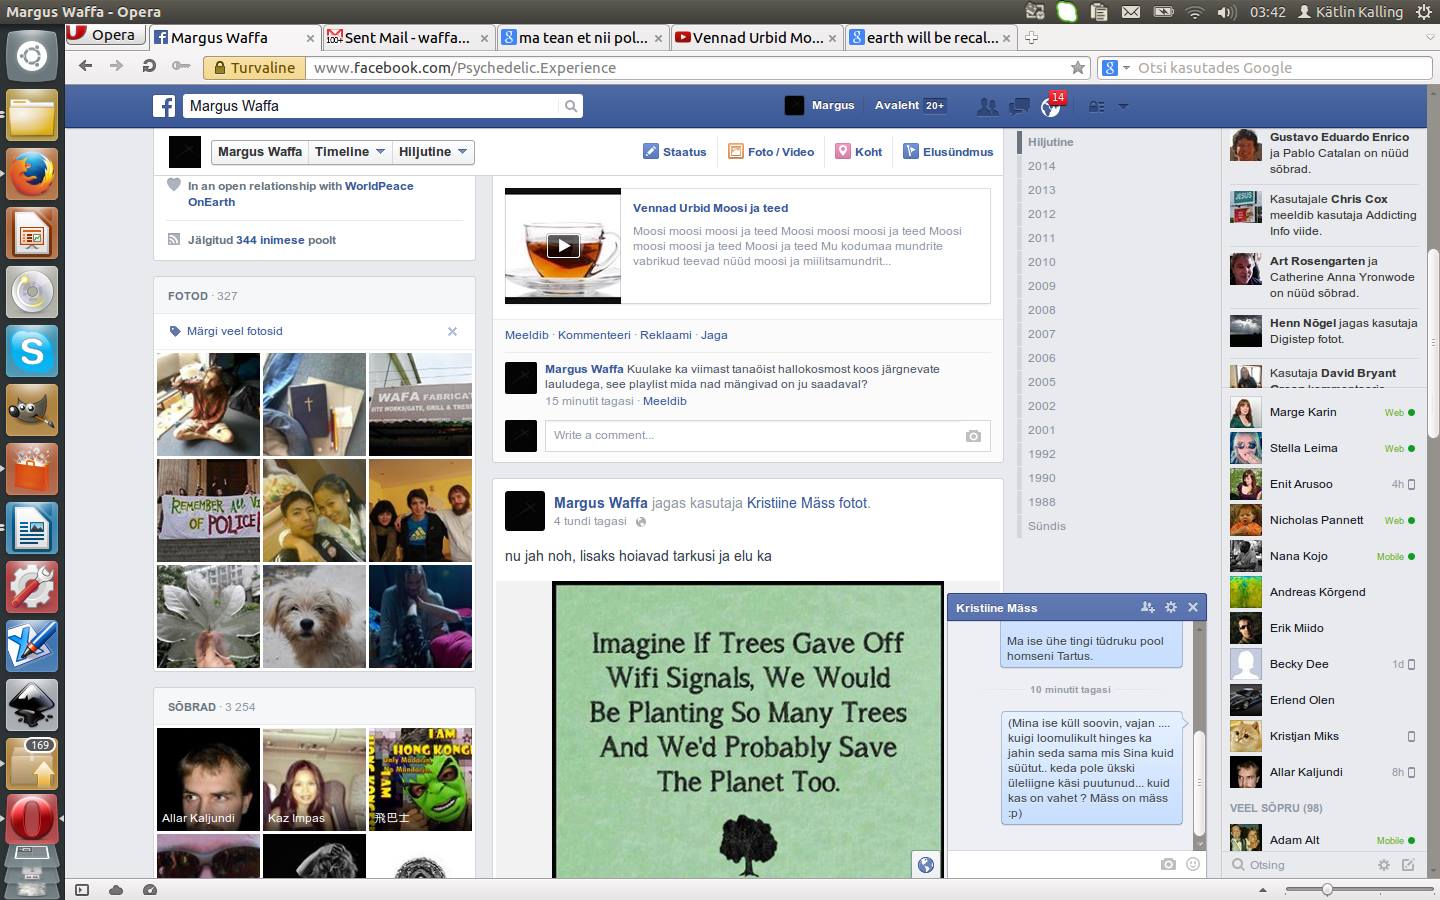Click the search magnifier in Facebook search box

(x=571, y=106)
